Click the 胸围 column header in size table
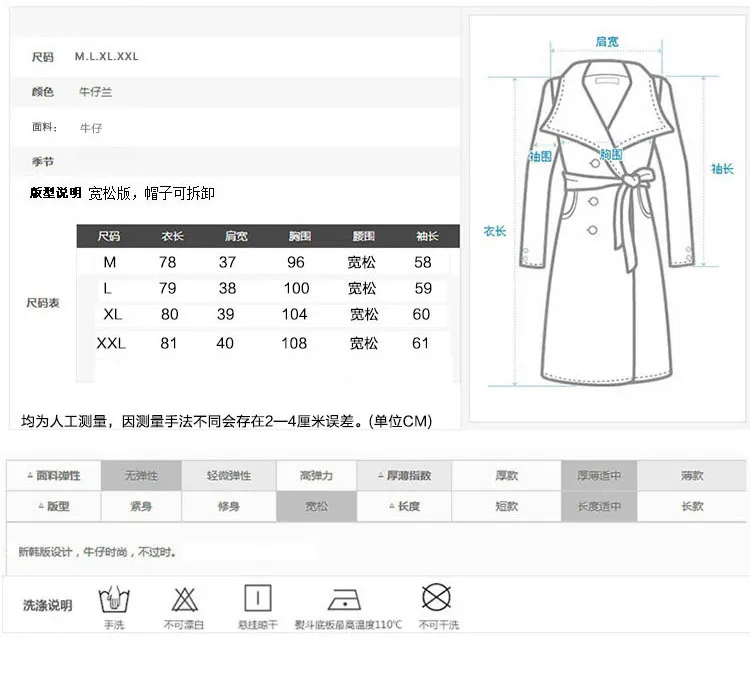 click(300, 236)
